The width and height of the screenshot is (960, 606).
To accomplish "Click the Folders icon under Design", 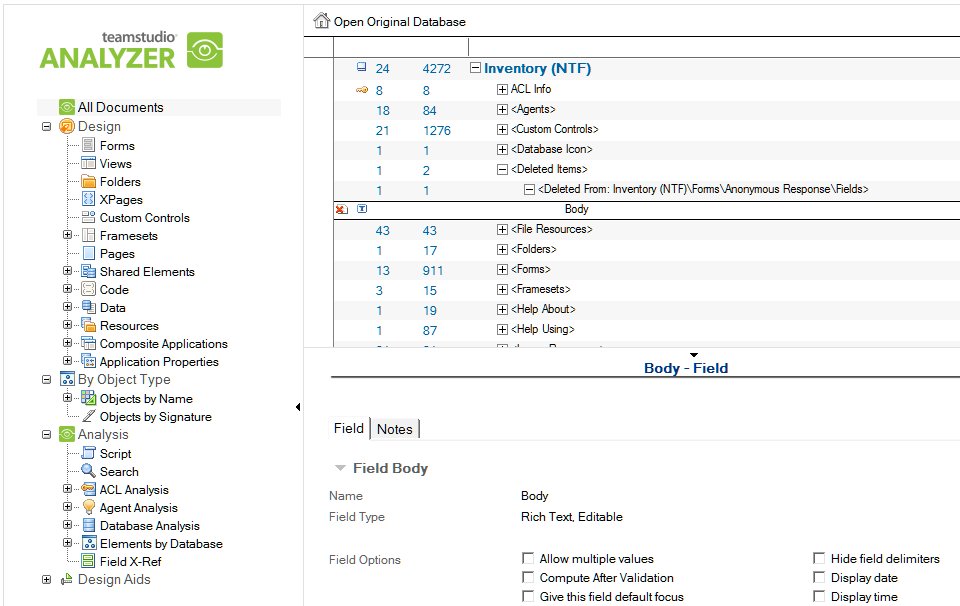I will click(89, 181).
